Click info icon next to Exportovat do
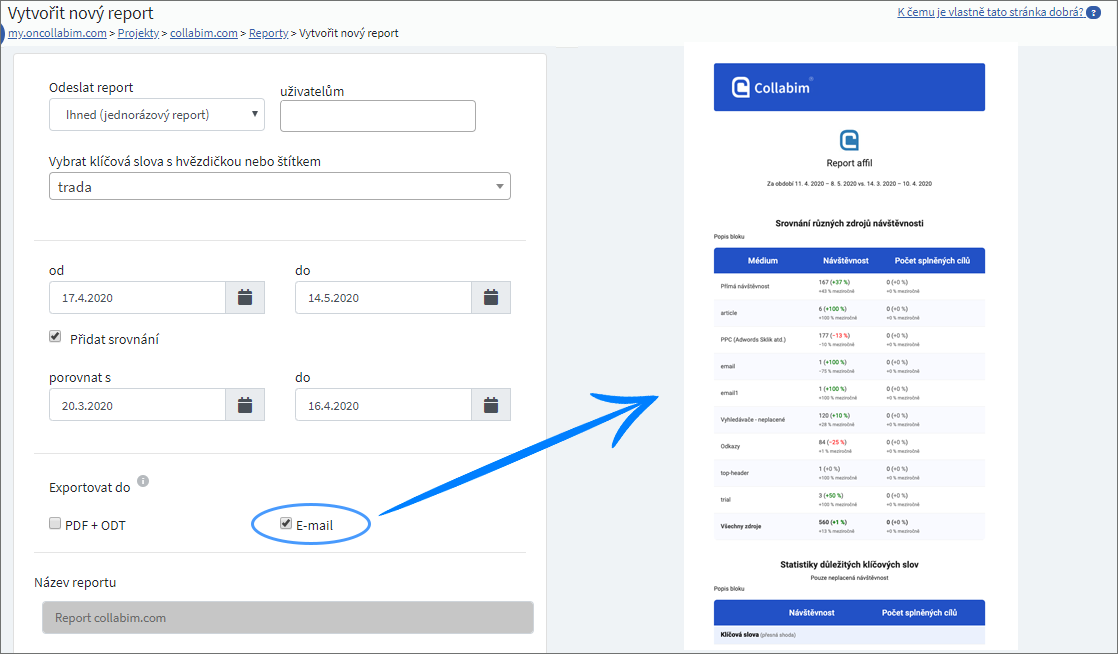 click(143, 481)
